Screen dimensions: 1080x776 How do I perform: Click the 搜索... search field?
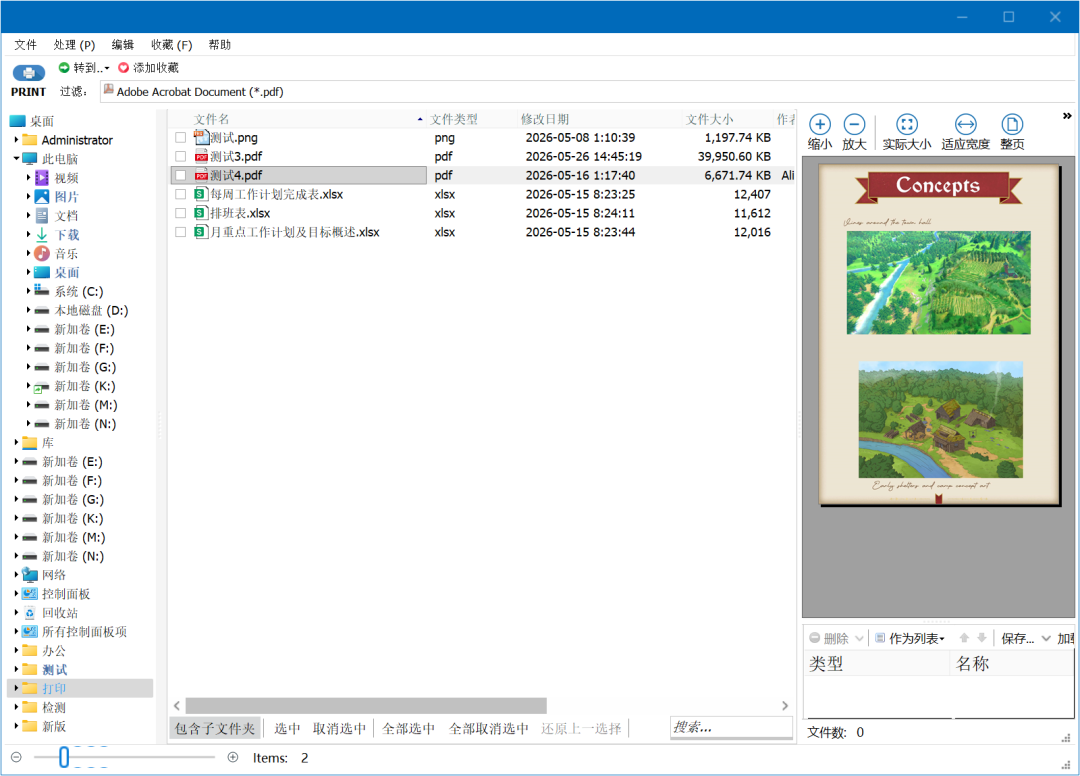tap(731, 727)
